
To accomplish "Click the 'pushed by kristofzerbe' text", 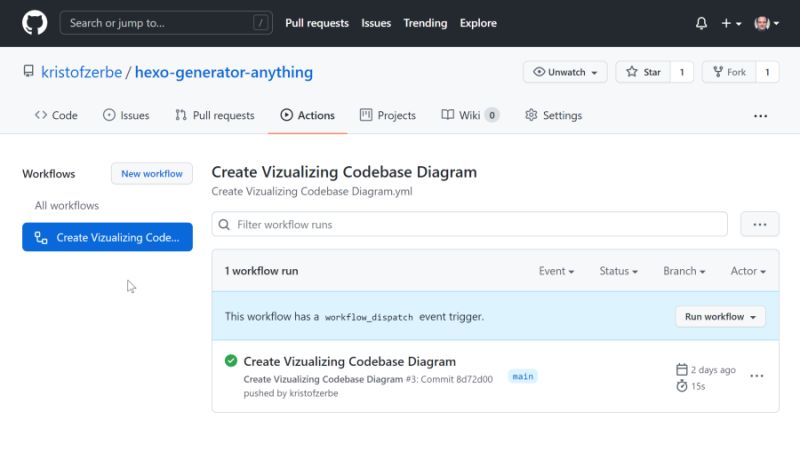I will click(x=291, y=393).
